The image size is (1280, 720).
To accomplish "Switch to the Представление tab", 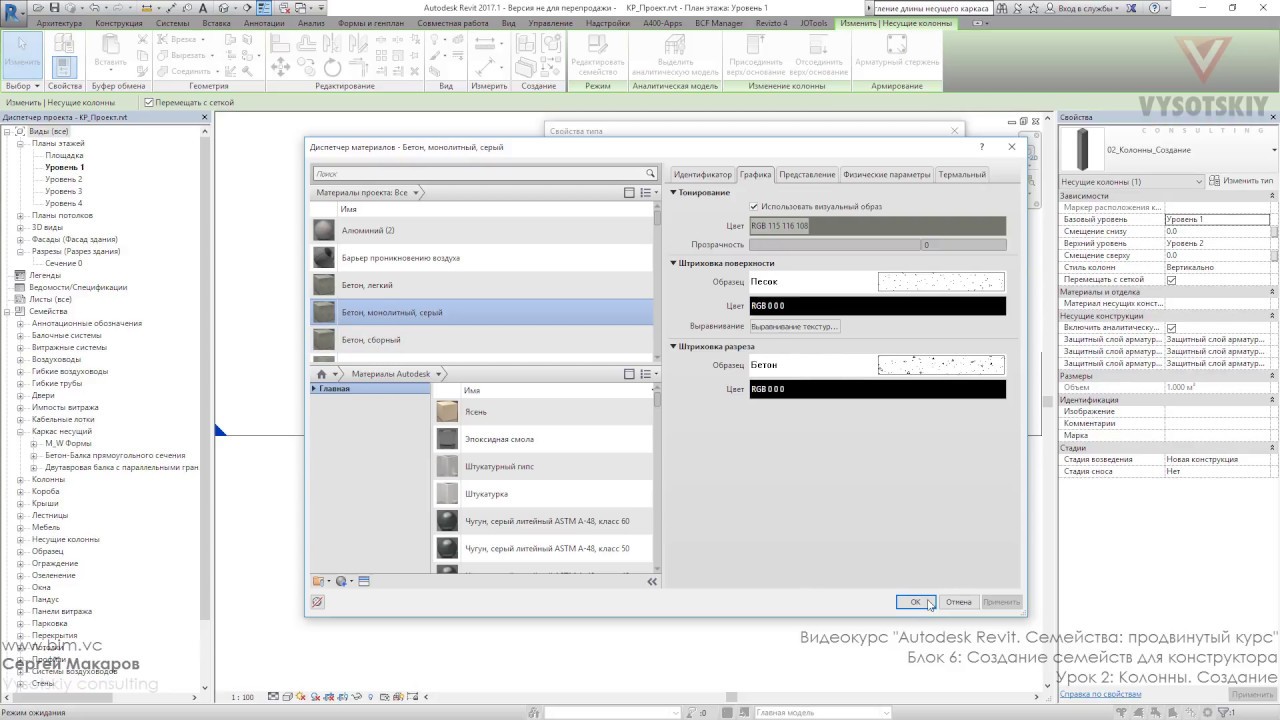I will pos(807,175).
